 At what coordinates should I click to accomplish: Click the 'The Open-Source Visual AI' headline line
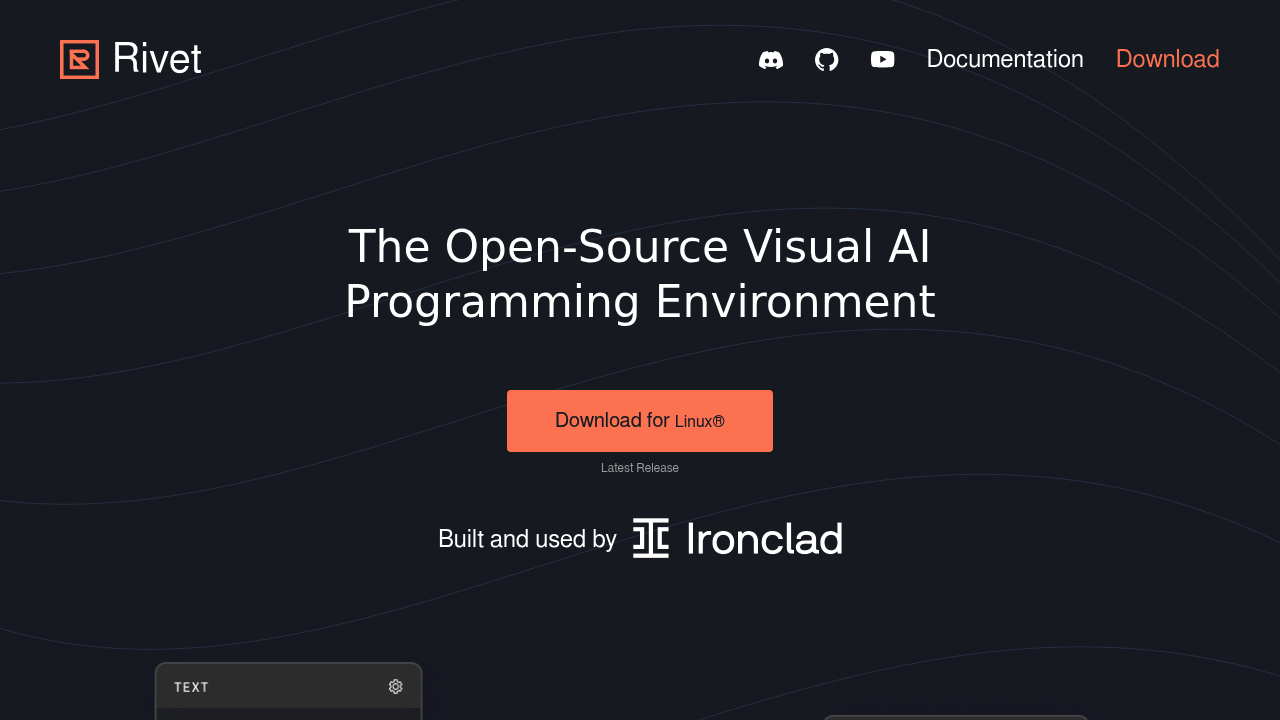coord(640,247)
